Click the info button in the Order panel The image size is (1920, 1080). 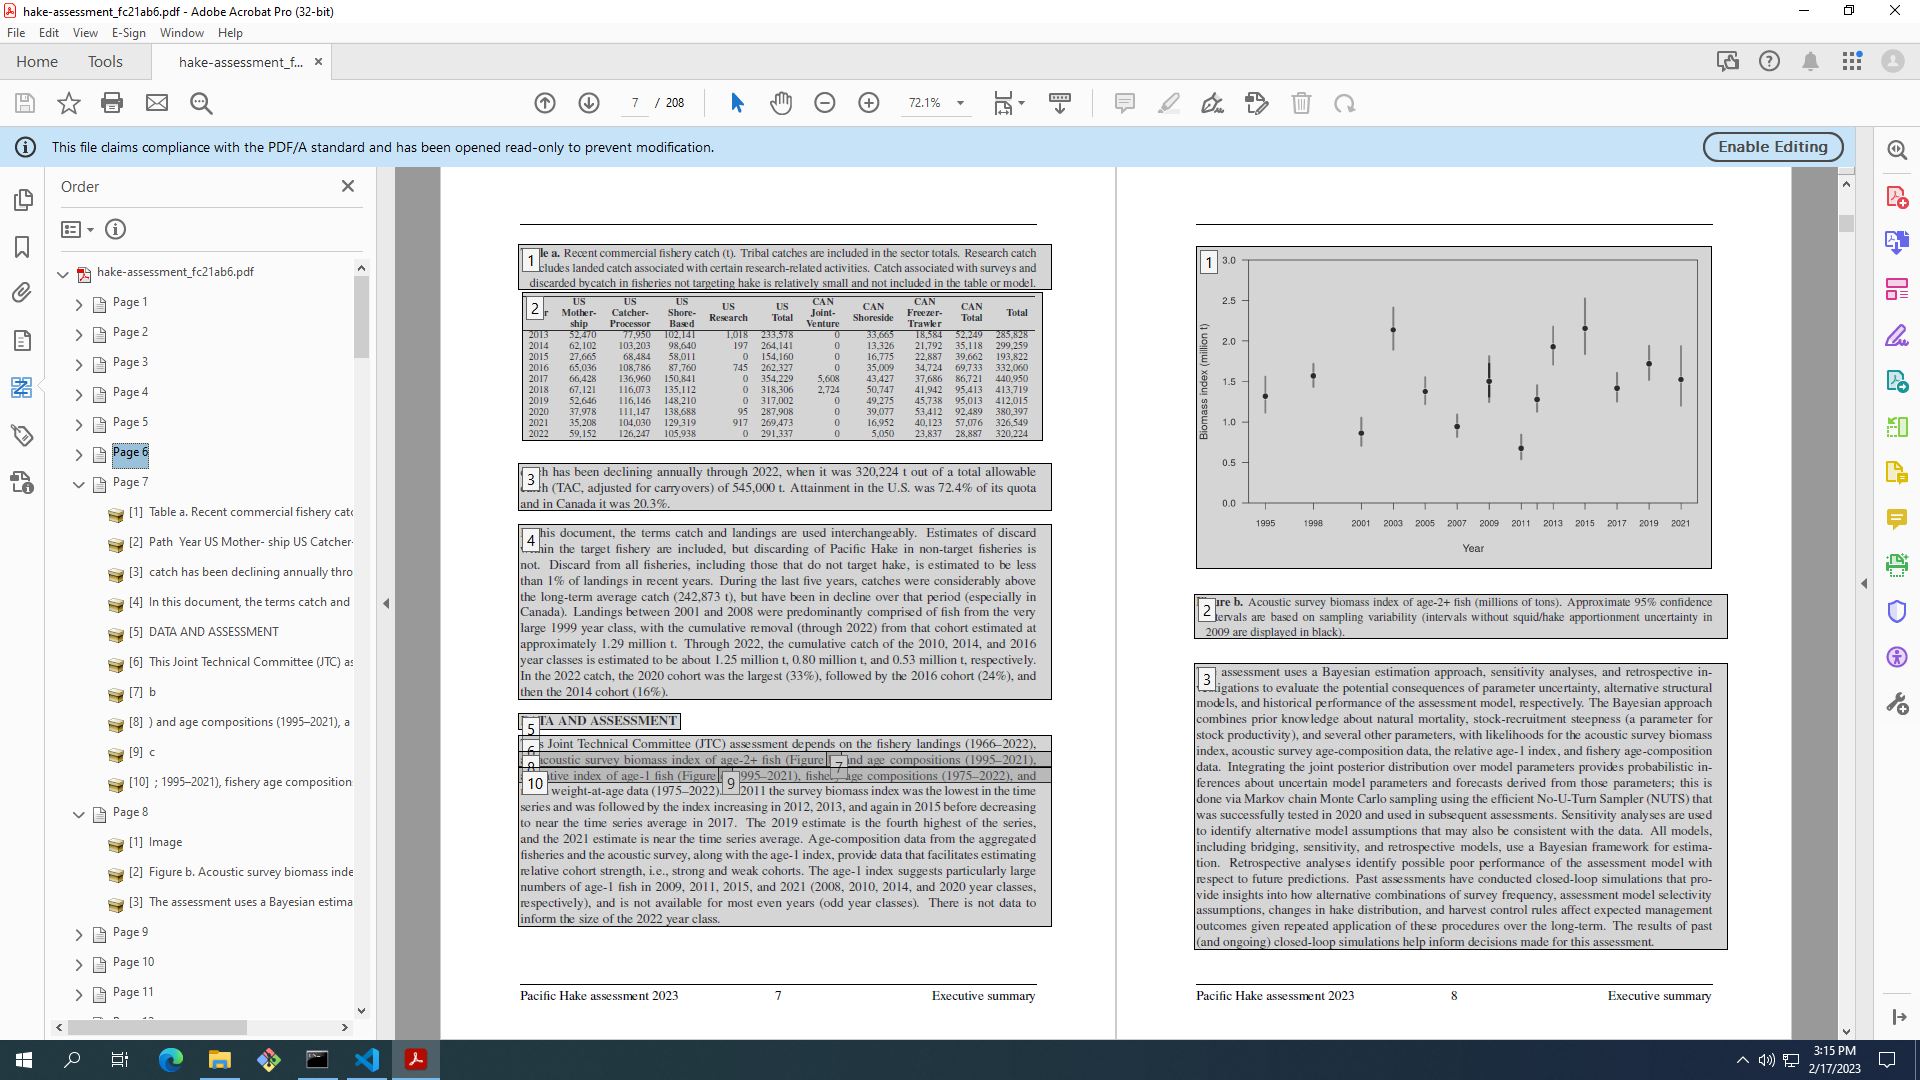pos(115,229)
